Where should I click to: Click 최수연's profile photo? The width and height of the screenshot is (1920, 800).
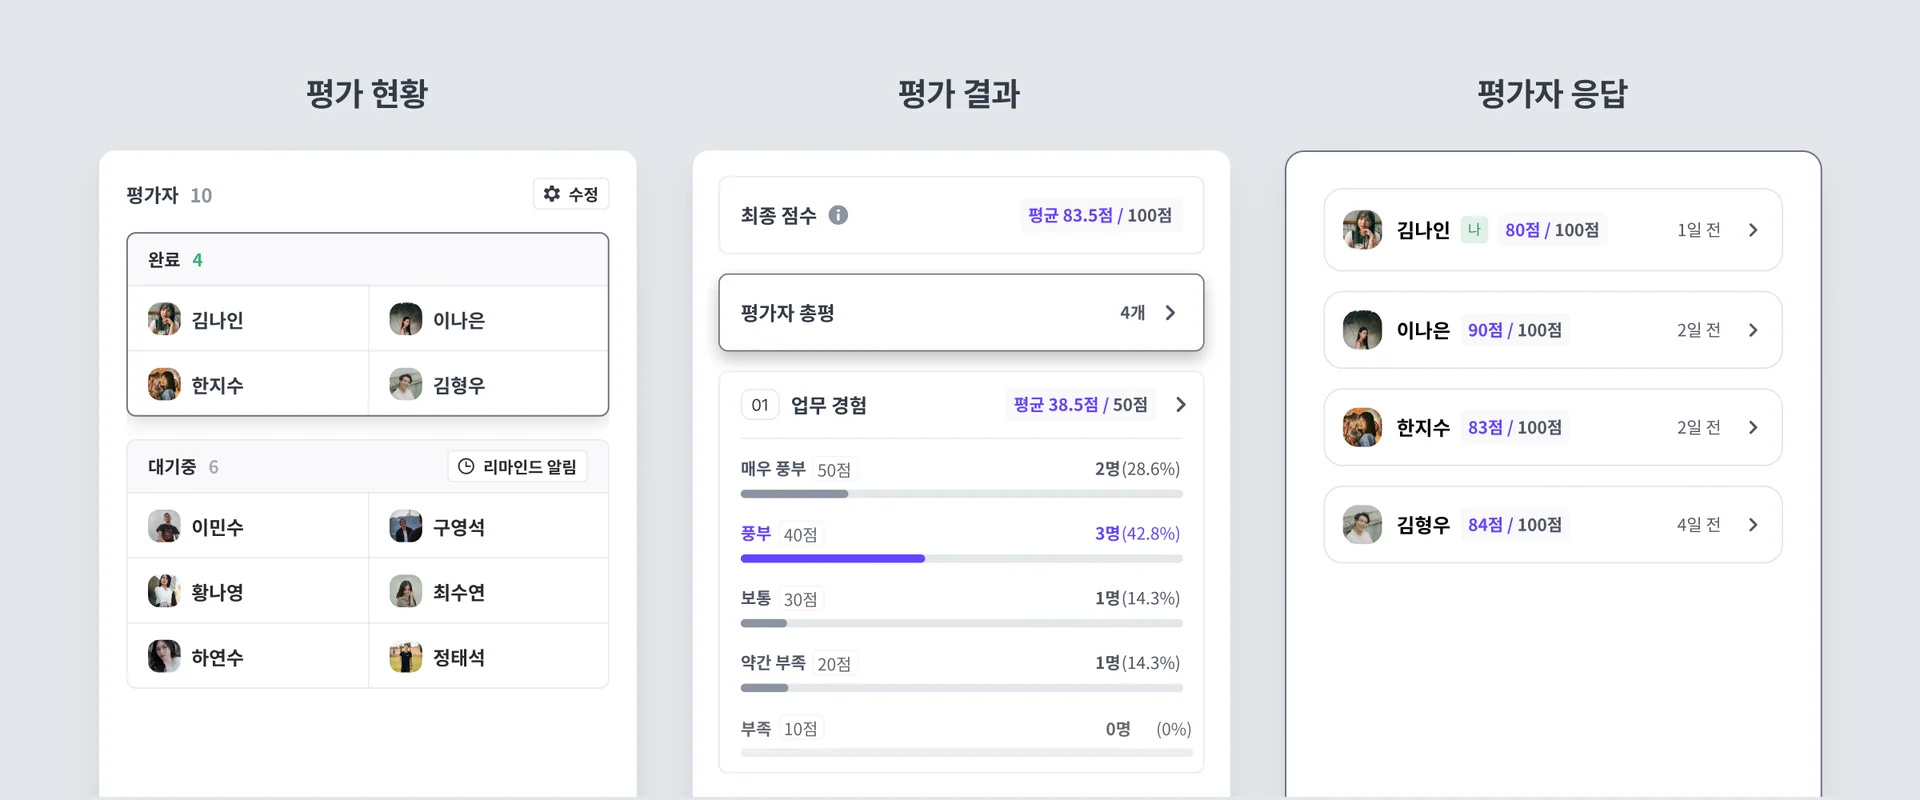click(405, 590)
